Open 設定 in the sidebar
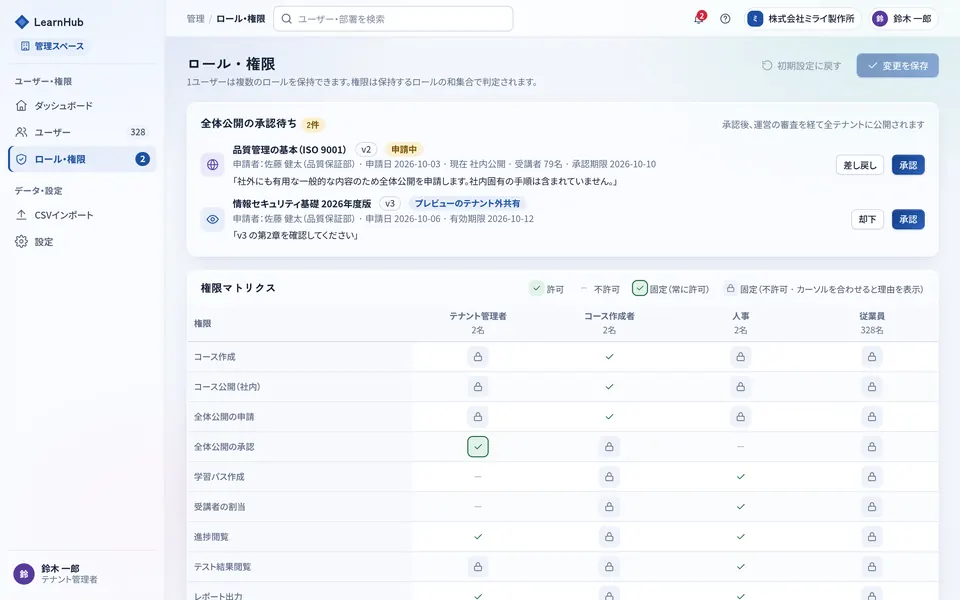The width and height of the screenshot is (960, 600). pos(82,242)
